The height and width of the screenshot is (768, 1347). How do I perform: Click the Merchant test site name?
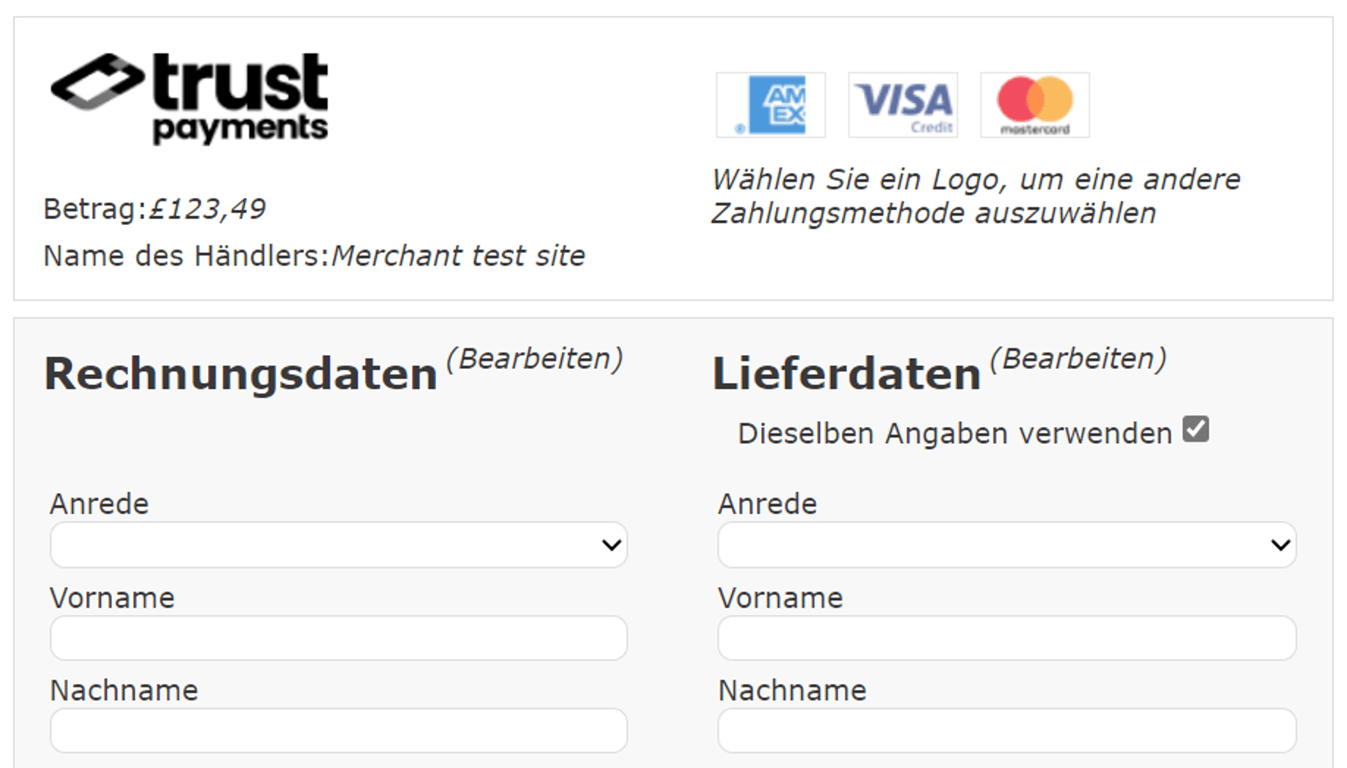tap(458, 256)
